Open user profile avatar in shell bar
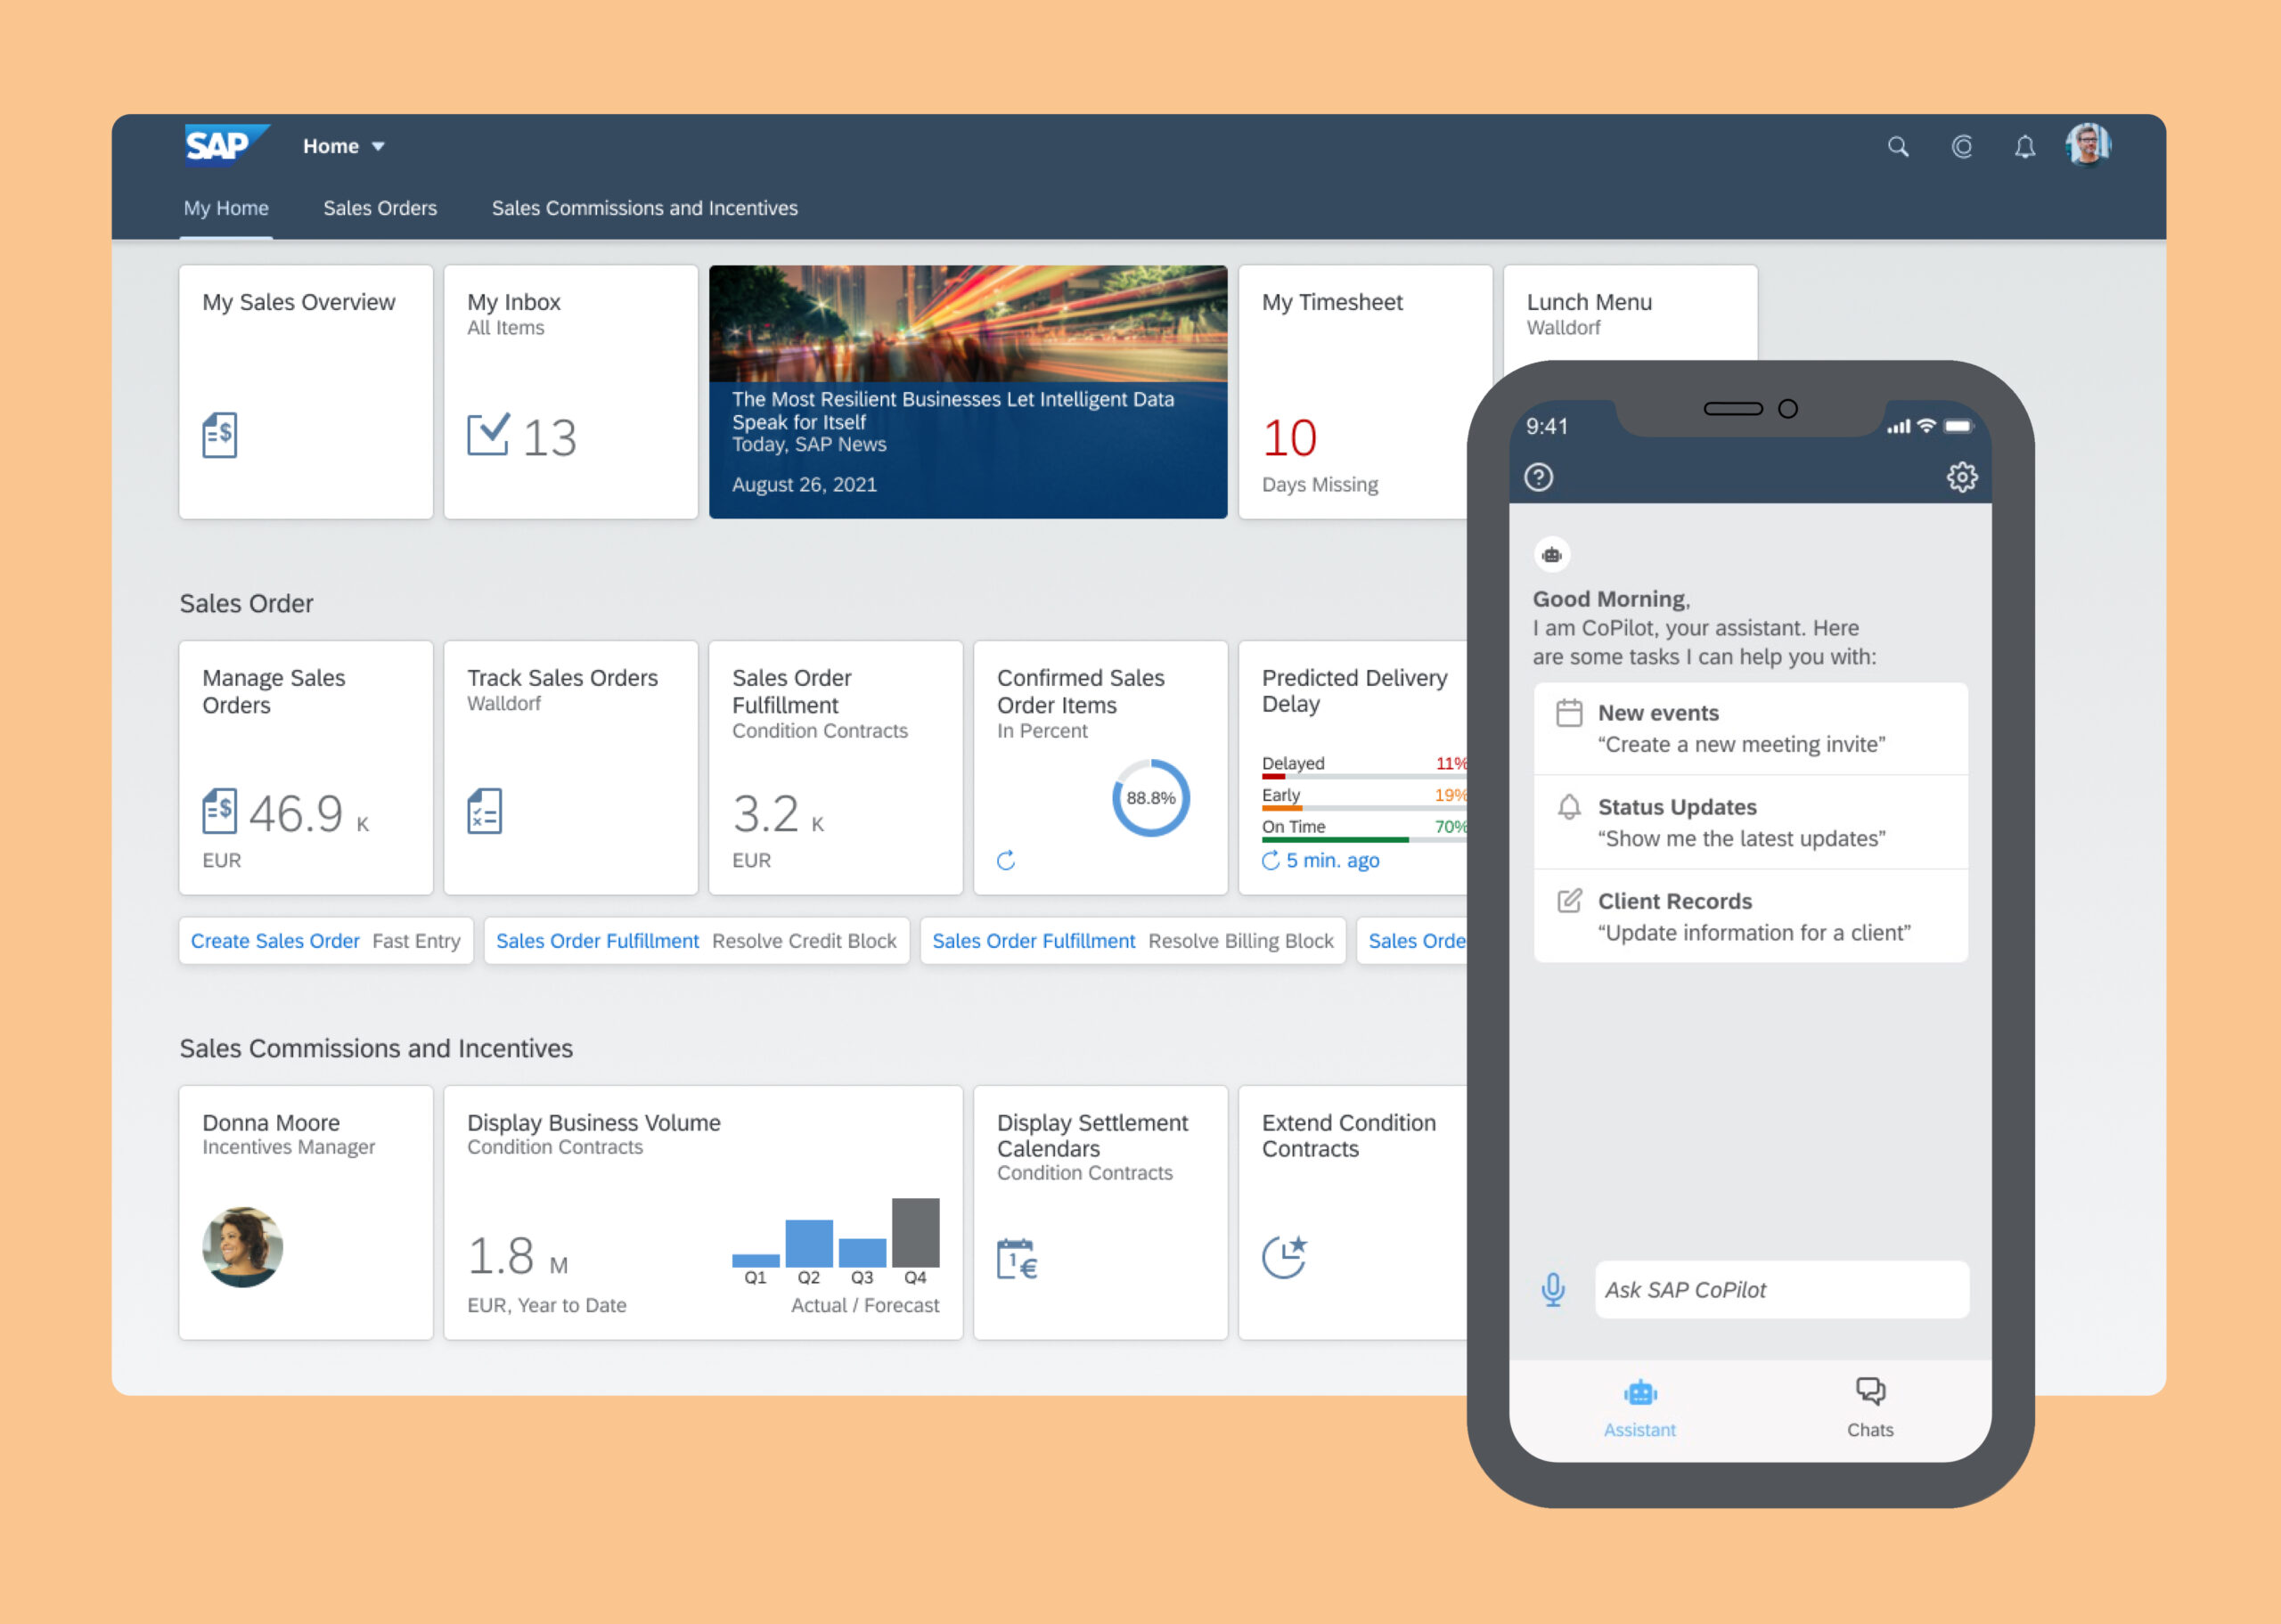2281x1624 pixels. pyautogui.click(x=2088, y=146)
